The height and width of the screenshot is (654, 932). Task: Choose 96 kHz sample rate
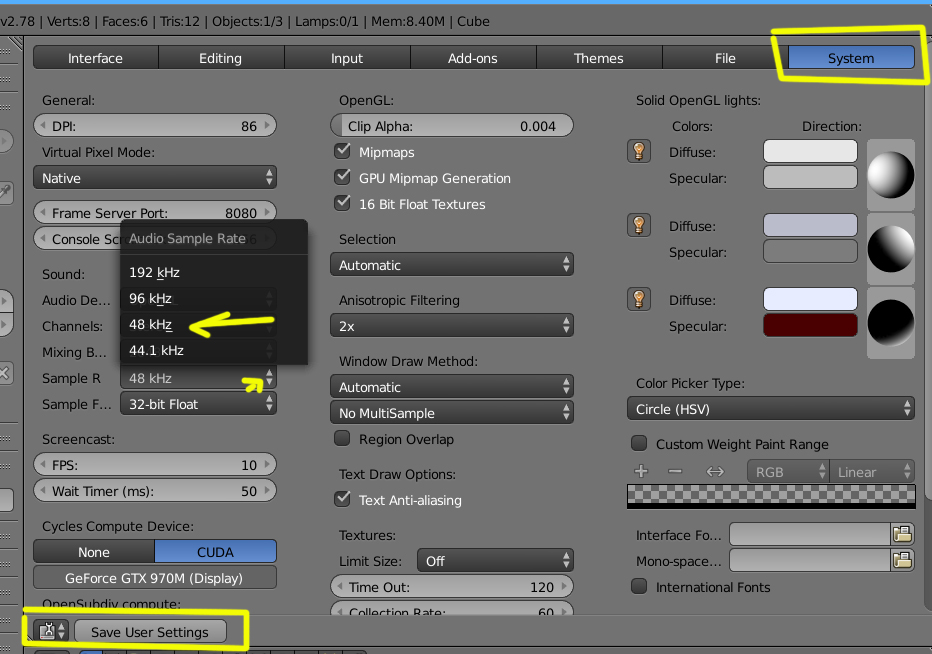click(214, 298)
